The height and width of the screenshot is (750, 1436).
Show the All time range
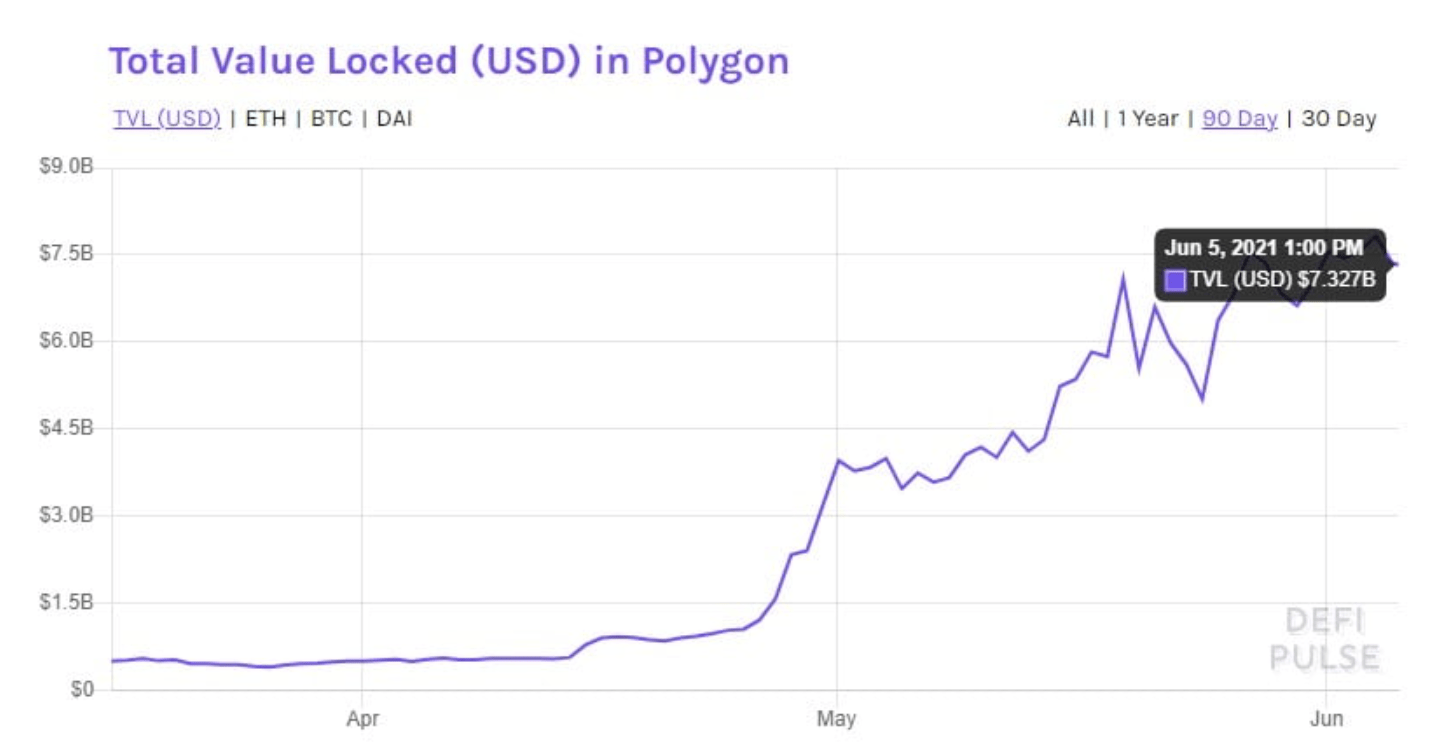tap(1081, 119)
